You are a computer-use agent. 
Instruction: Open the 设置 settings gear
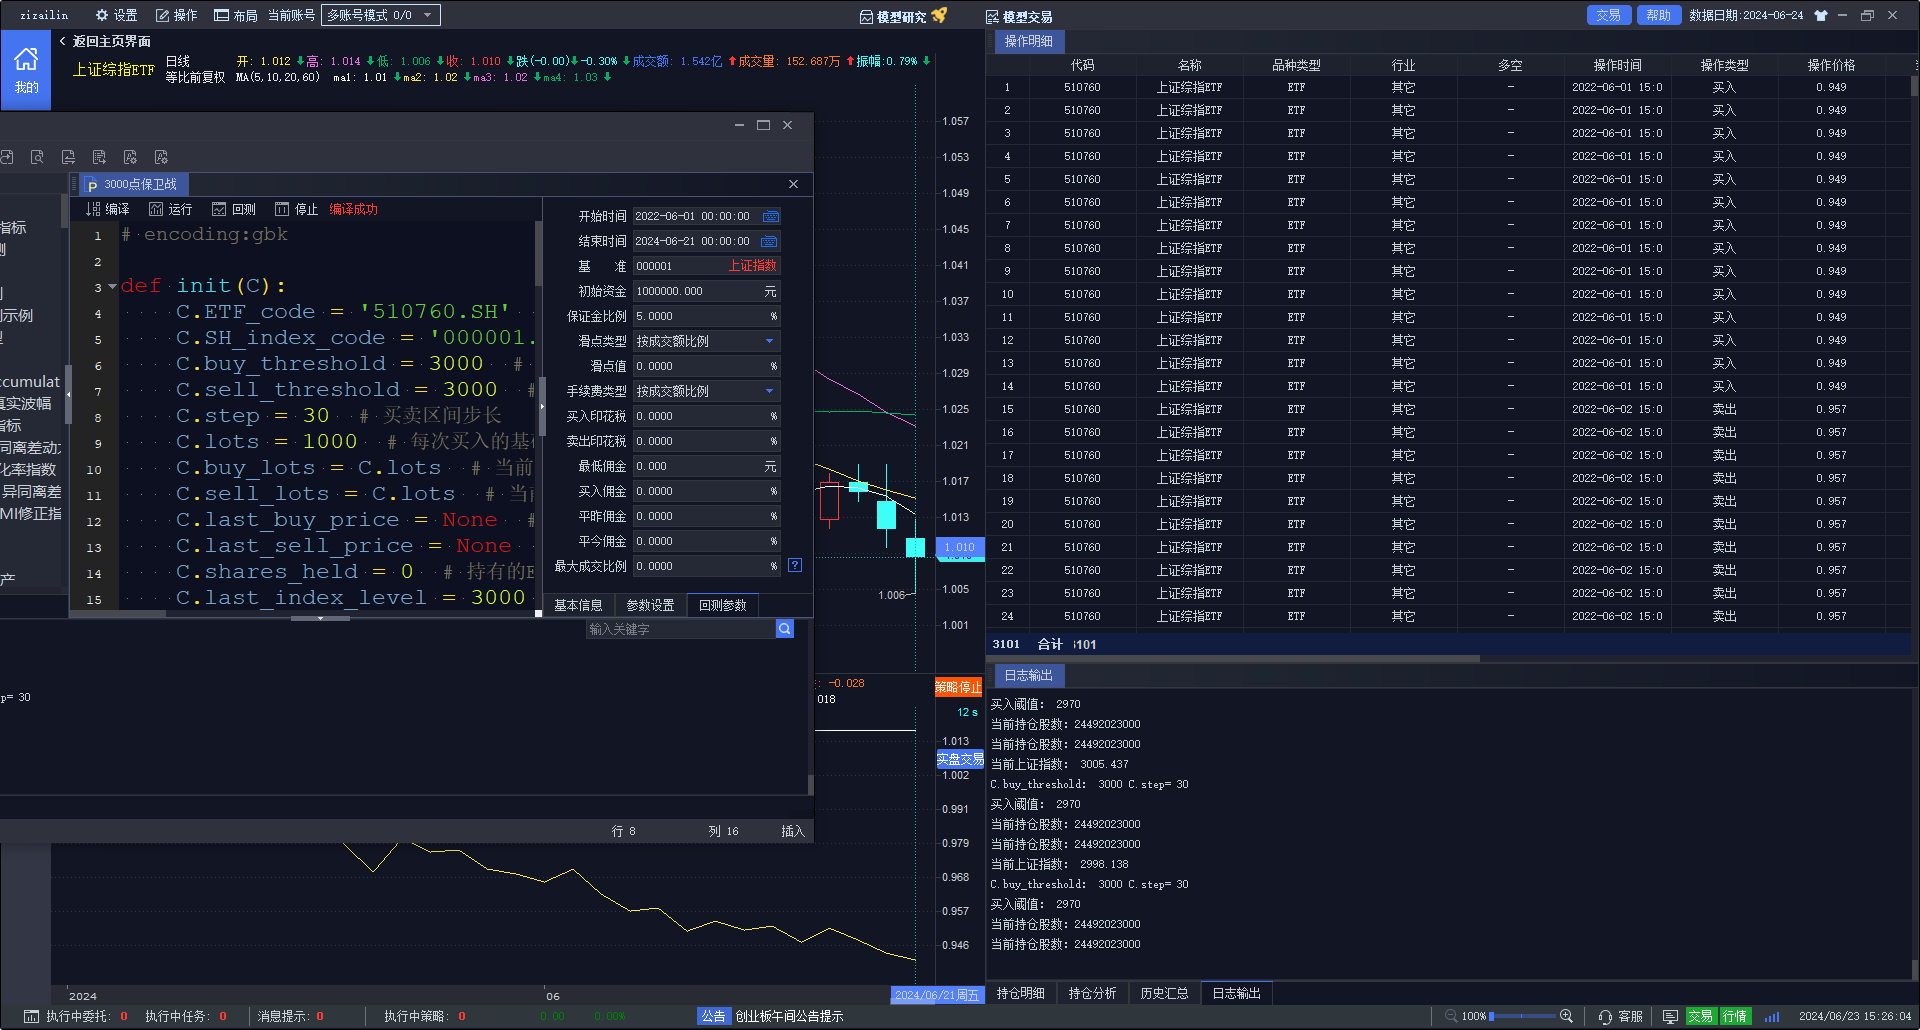pyautogui.click(x=116, y=15)
